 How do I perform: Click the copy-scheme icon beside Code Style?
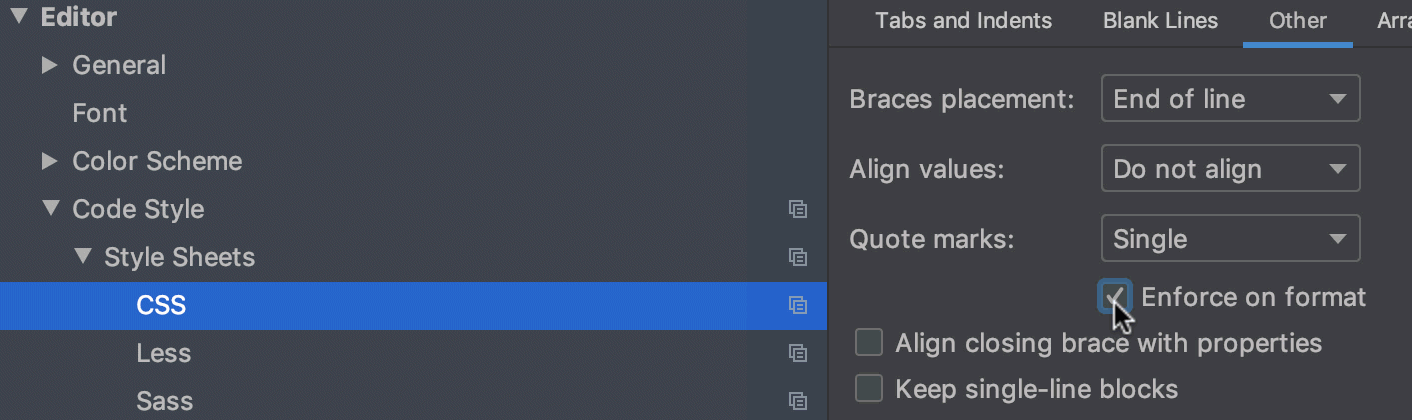tap(797, 209)
